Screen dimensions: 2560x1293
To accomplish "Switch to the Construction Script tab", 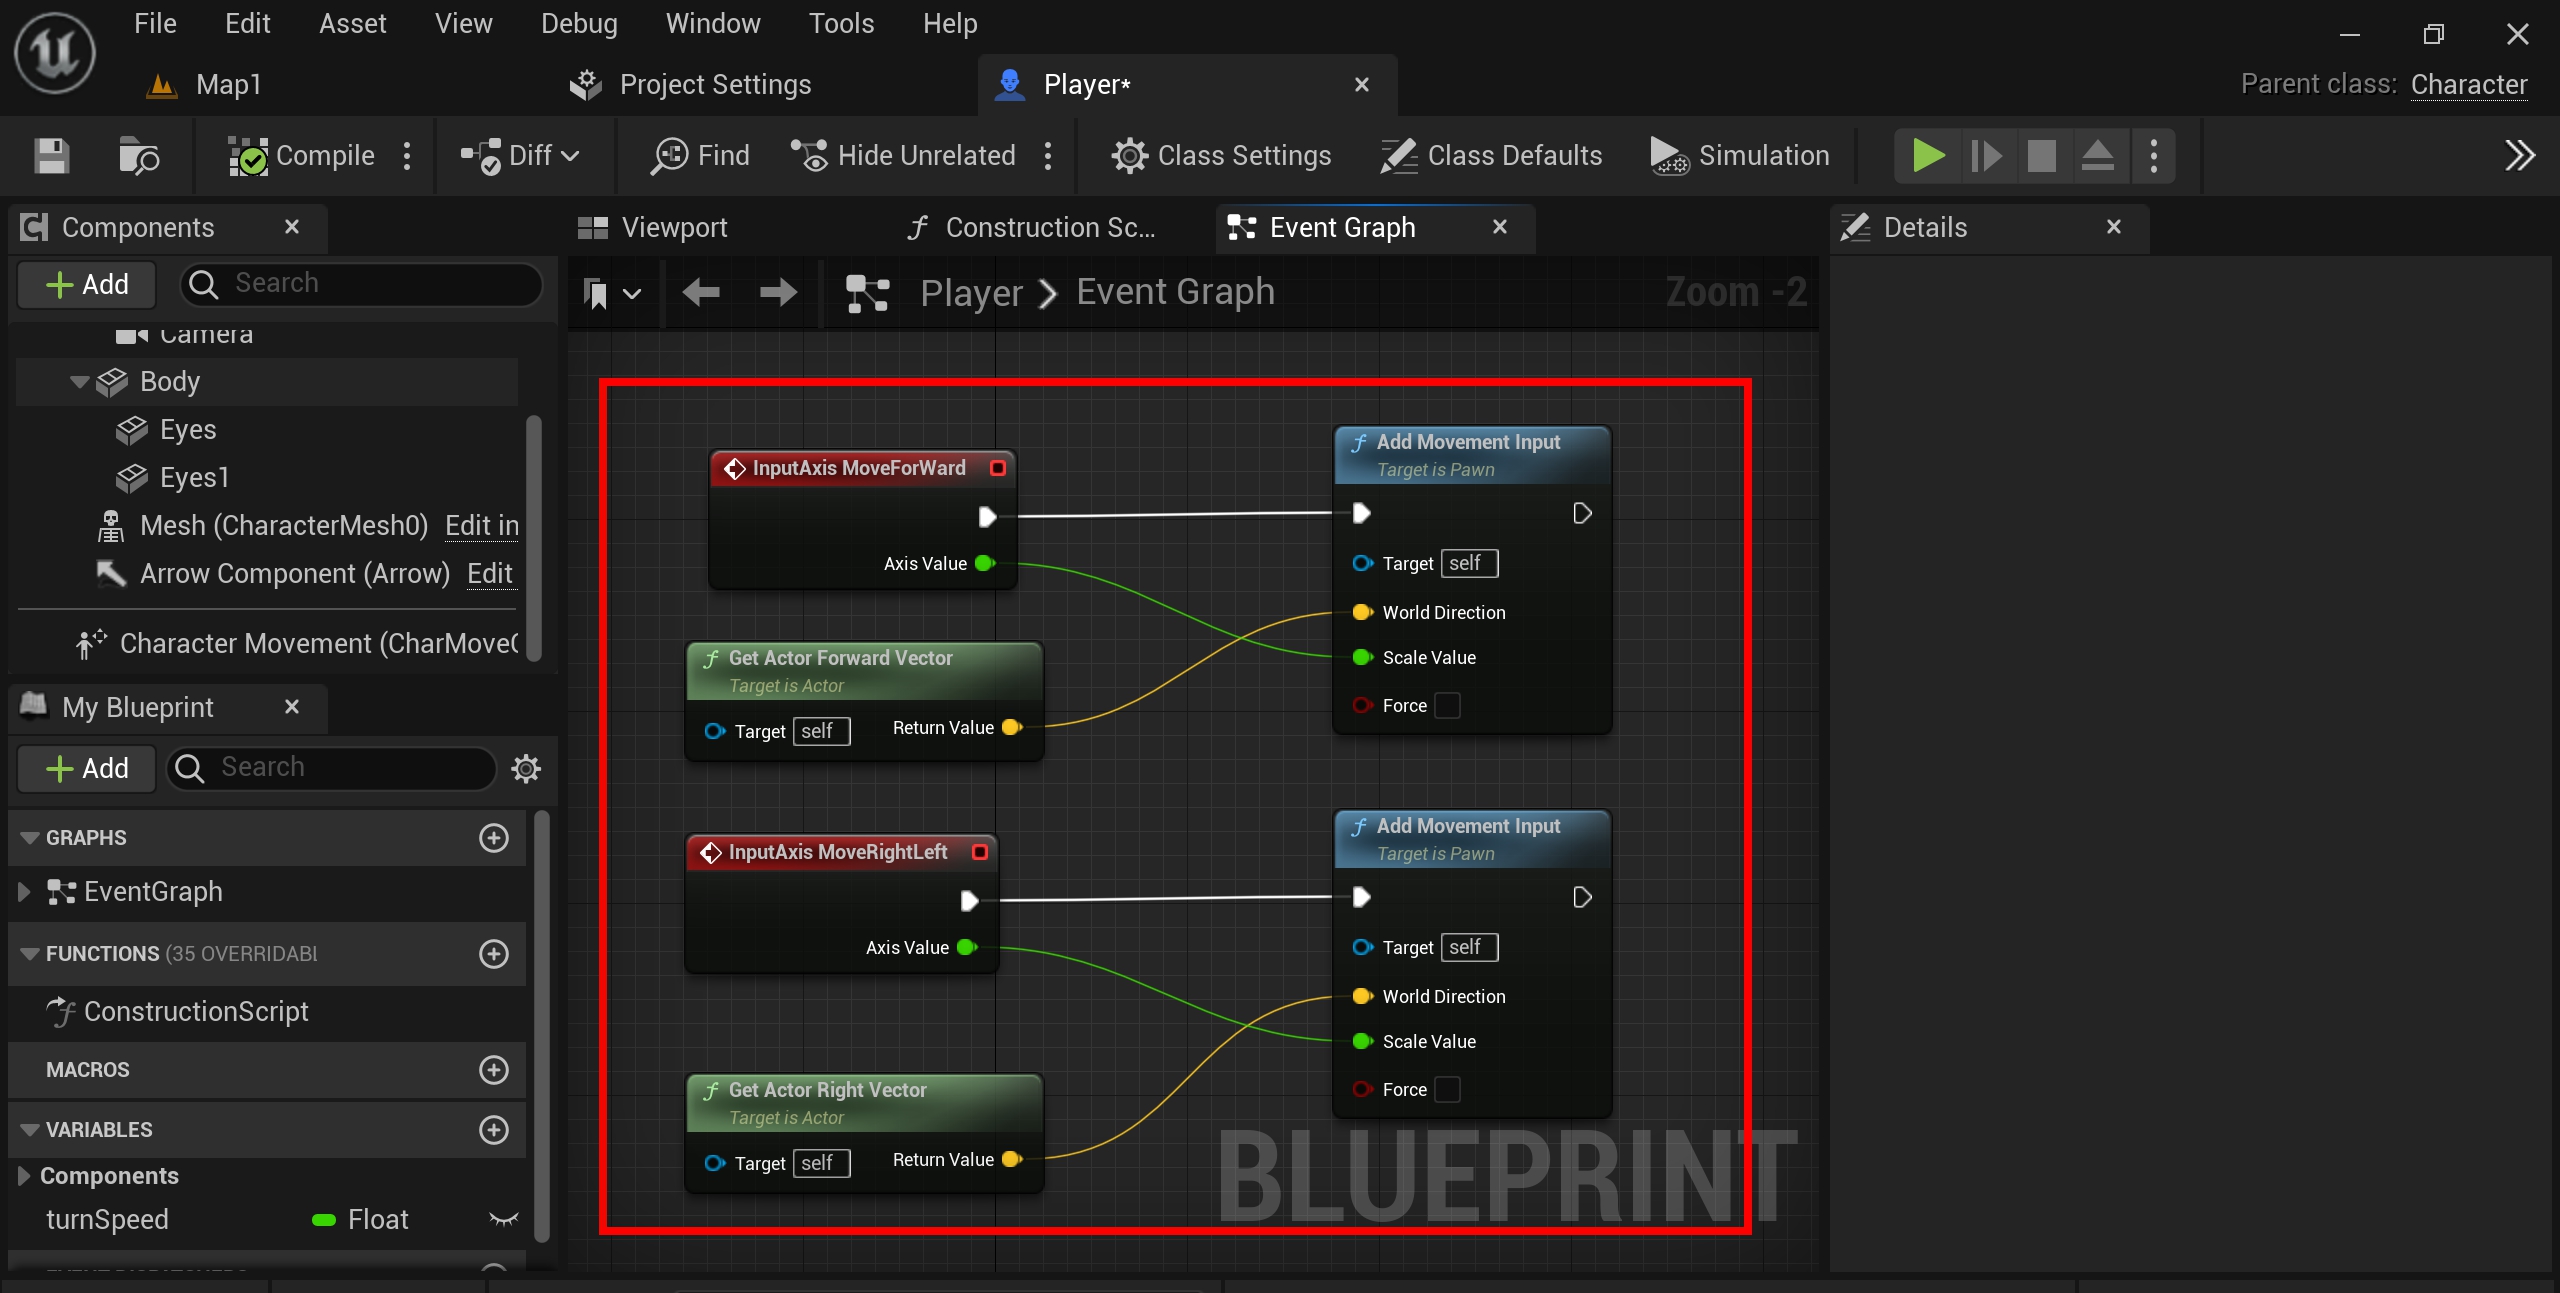I will (1031, 228).
